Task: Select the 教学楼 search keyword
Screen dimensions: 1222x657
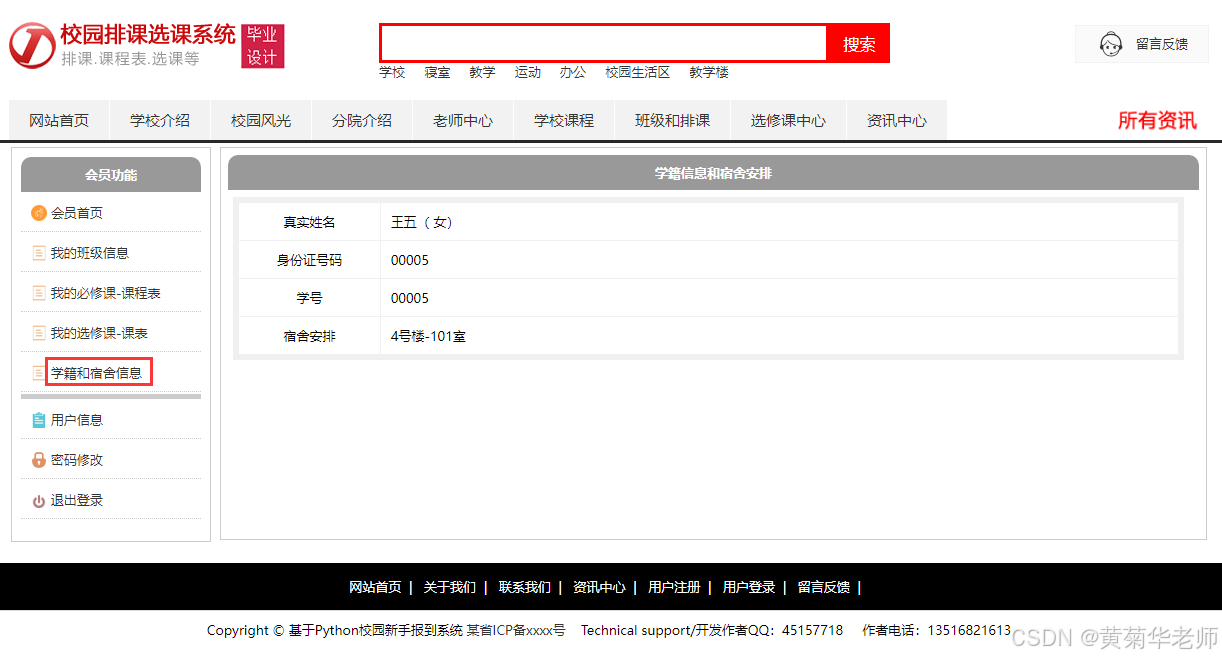Action: click(x=709, y=72)
